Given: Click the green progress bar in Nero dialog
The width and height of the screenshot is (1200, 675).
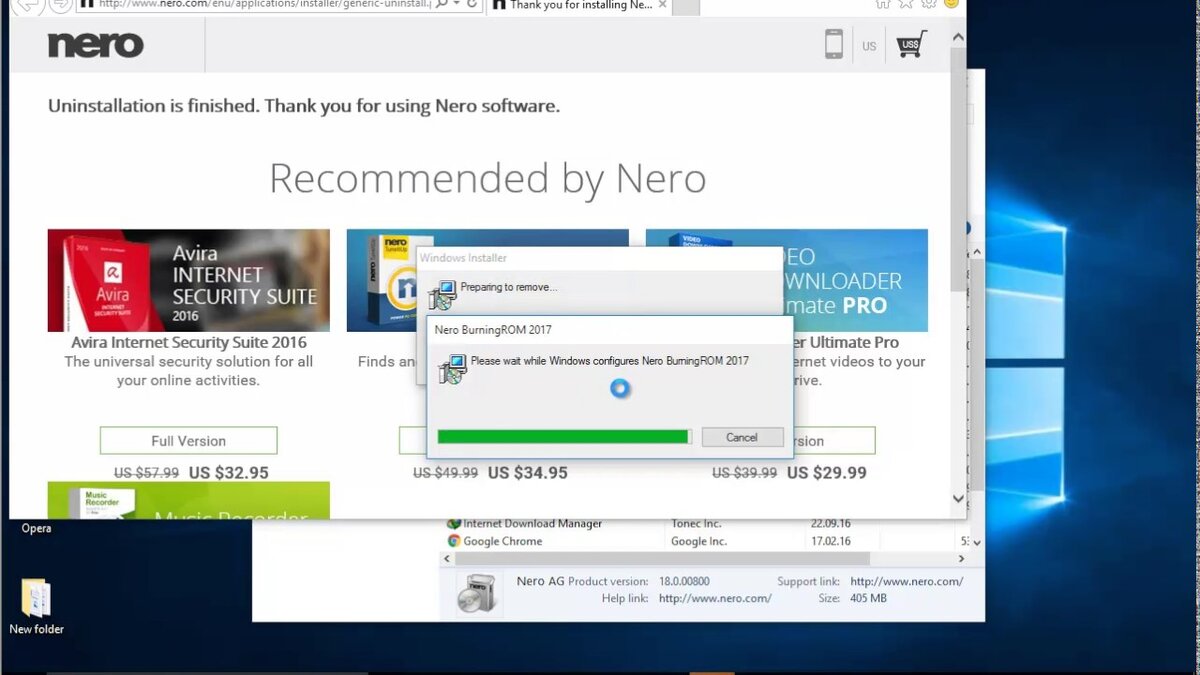Looking at the screenshot, I should (563, 437).
